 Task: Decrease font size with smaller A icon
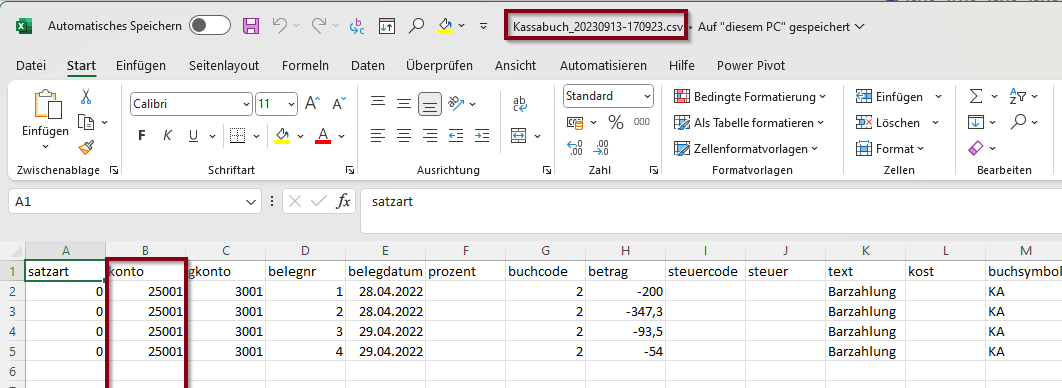339,104
